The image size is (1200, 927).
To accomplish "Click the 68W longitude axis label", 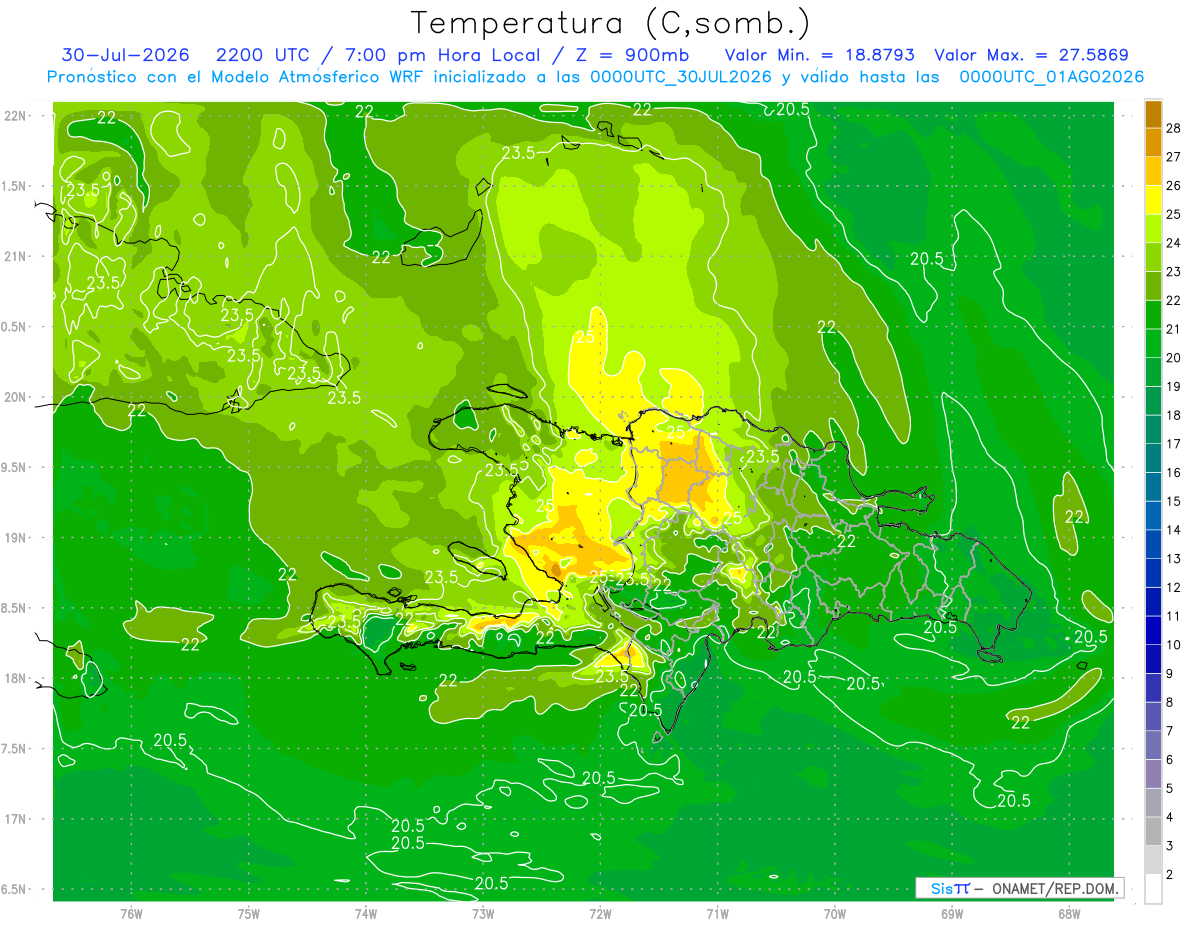I will (x=1069, y=914).
